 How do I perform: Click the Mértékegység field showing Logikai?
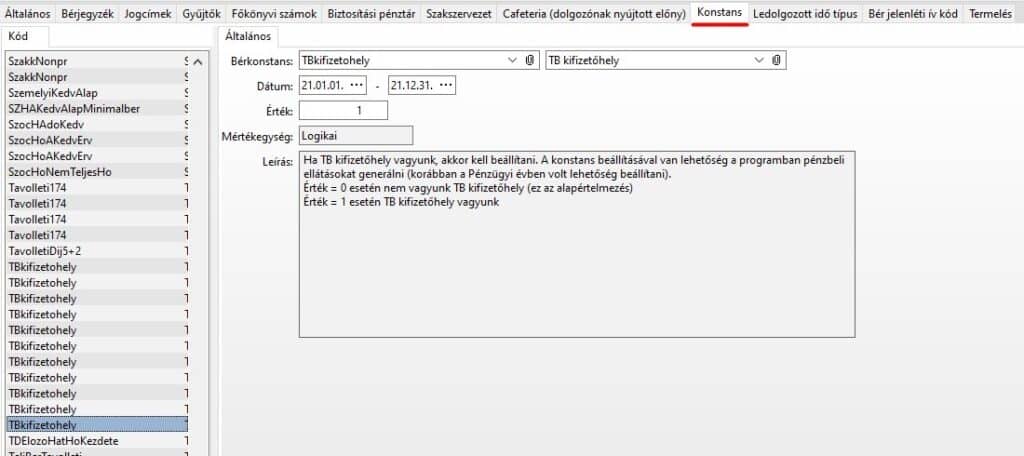[356, 135]
